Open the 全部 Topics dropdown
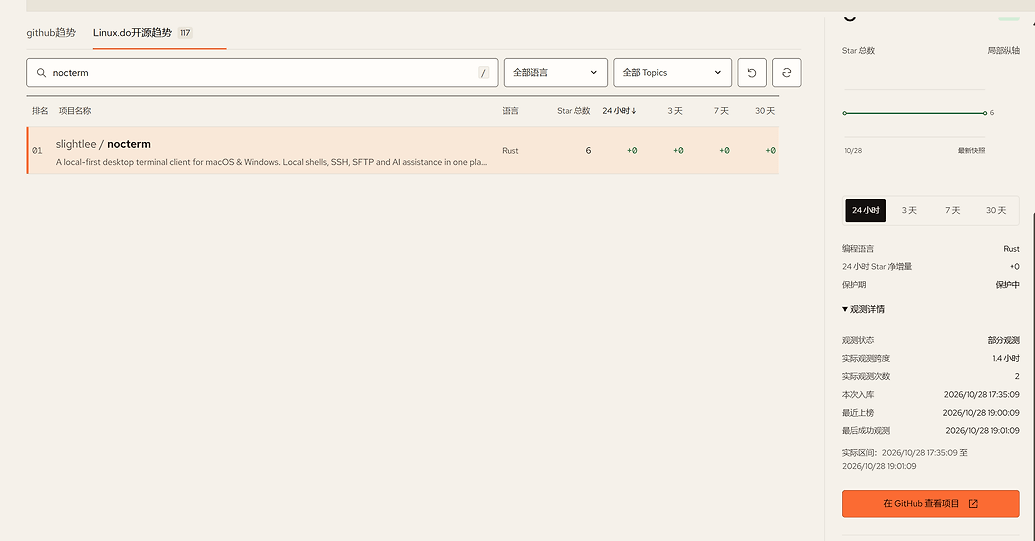The height and width of the screenshot is (541, 1035). pyautogui.click(x=672, y=73)
